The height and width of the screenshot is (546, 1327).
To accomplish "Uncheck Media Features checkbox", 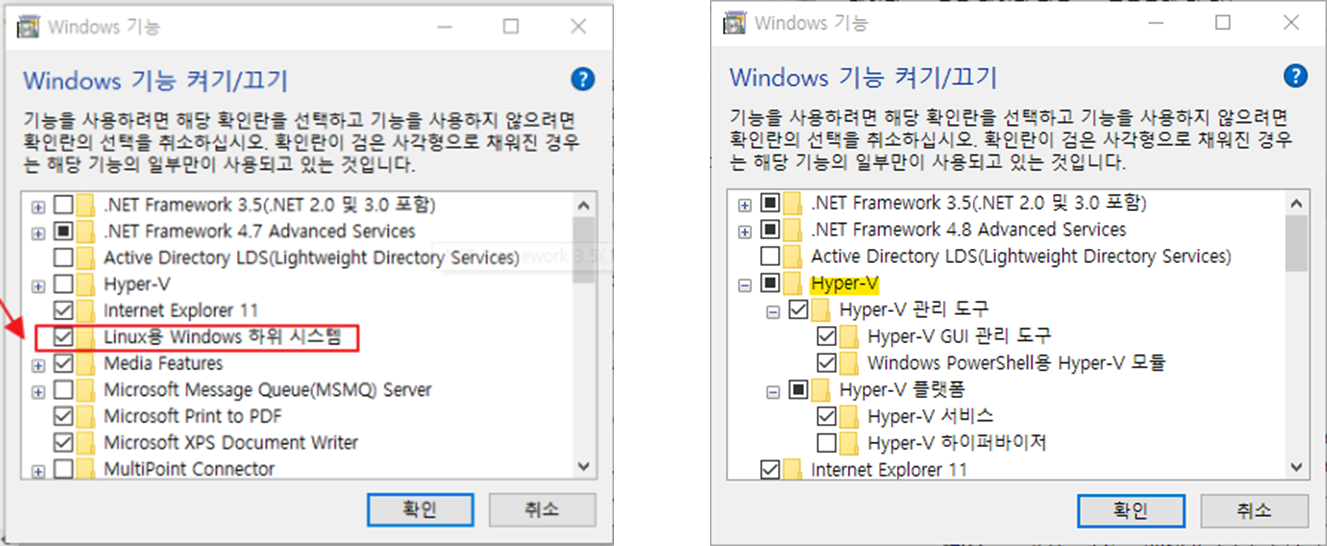I will click(x=63, y=363).
